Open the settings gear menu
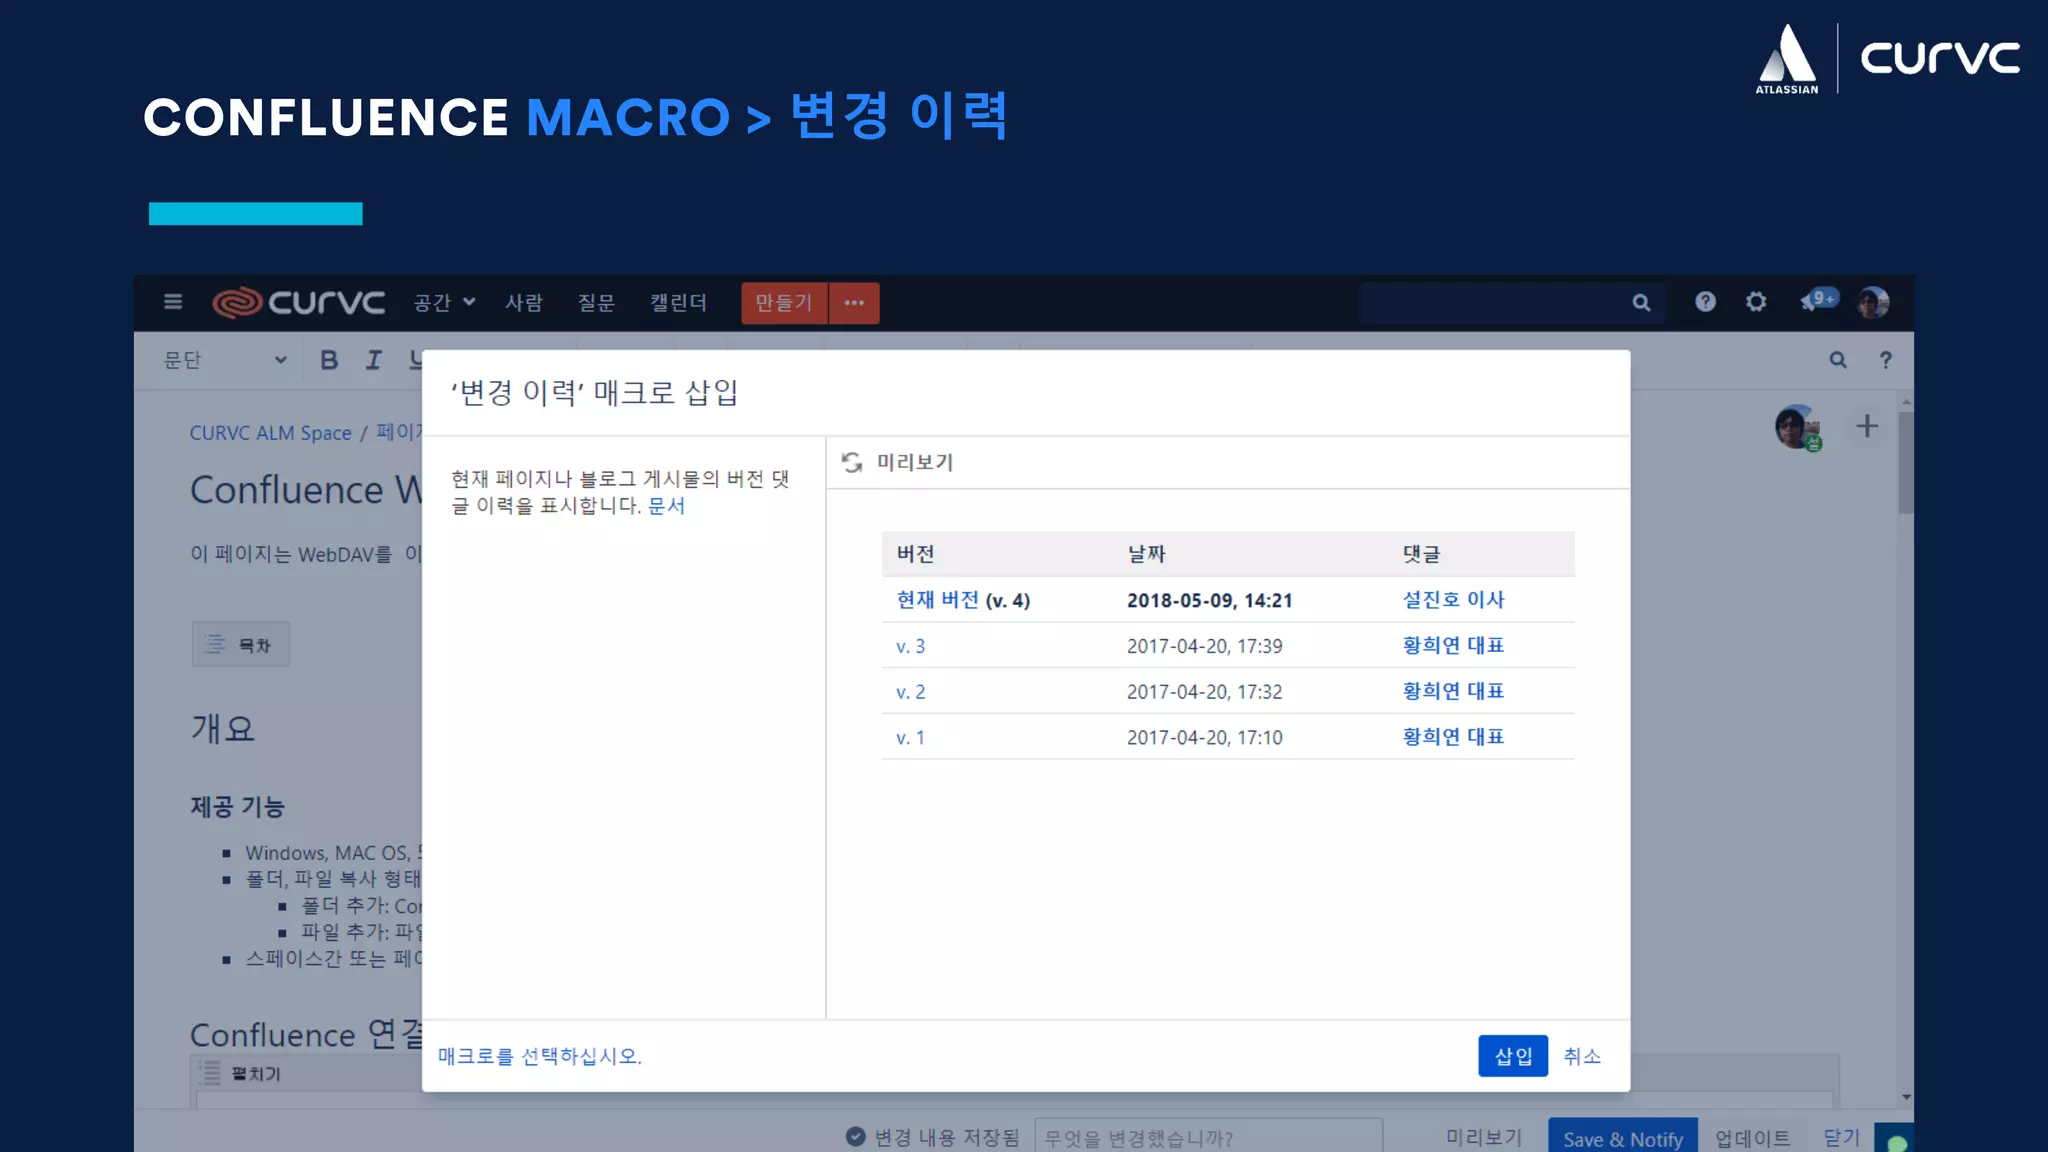Viewport: 2048px width, 1152px height. pyautogui.click(x=1756, y=301)
